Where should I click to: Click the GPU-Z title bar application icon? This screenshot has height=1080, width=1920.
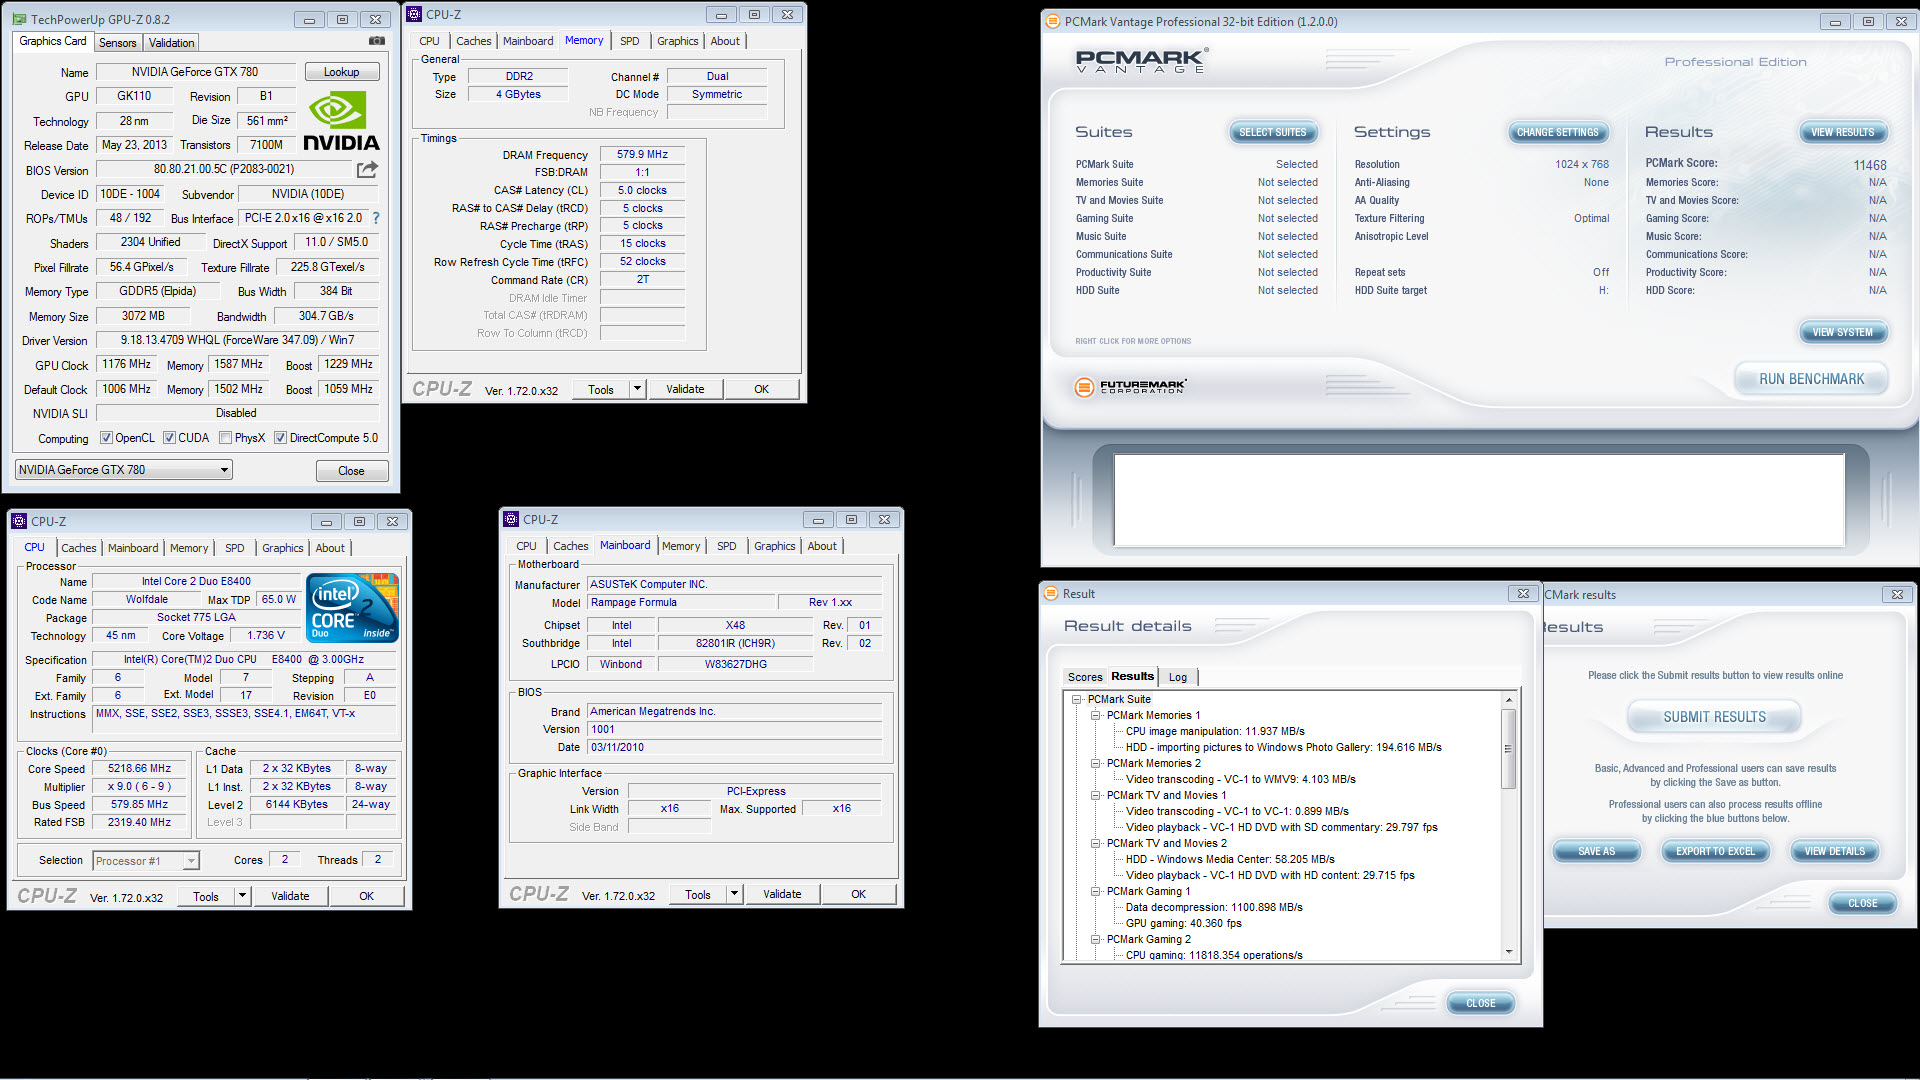coord(19,19)
